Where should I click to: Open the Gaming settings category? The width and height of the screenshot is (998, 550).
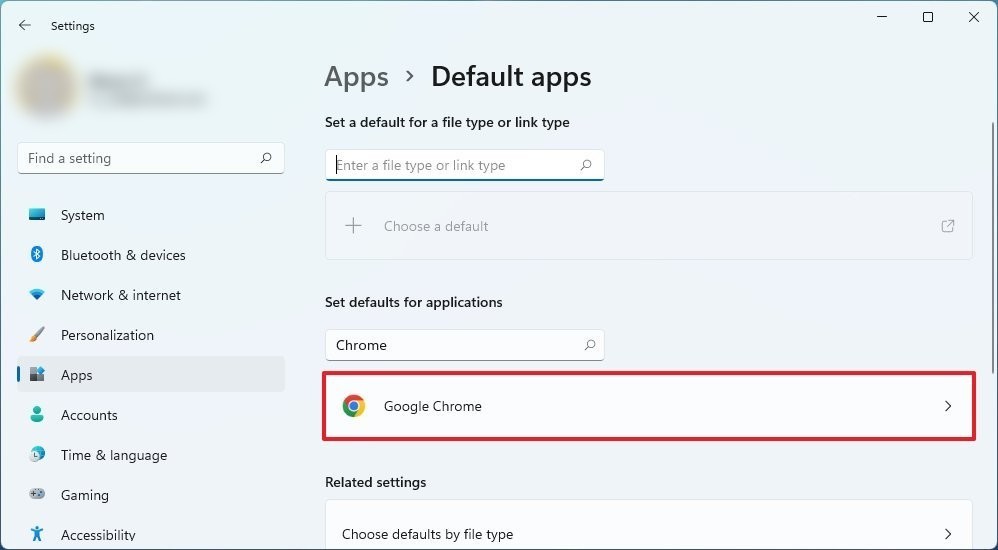pyautogui.click(x=151, y=495)
